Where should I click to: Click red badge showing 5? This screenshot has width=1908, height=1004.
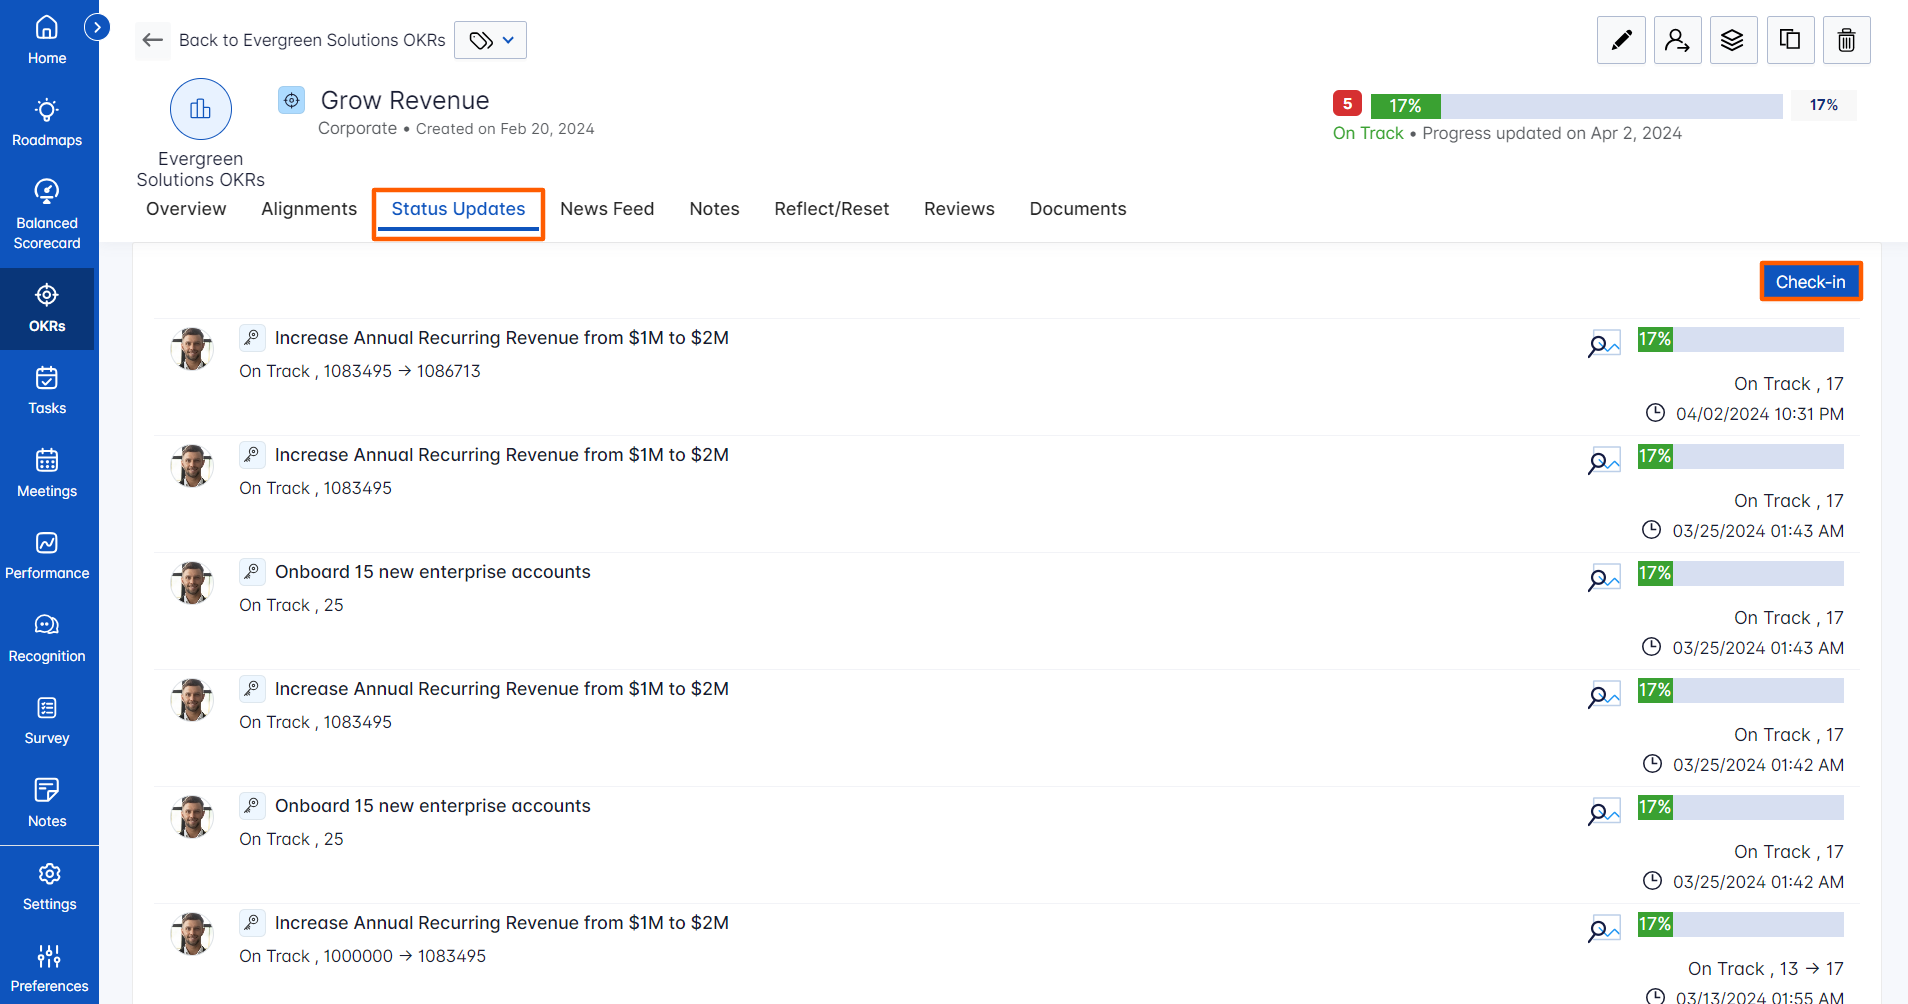click(x=1347, y=104)
